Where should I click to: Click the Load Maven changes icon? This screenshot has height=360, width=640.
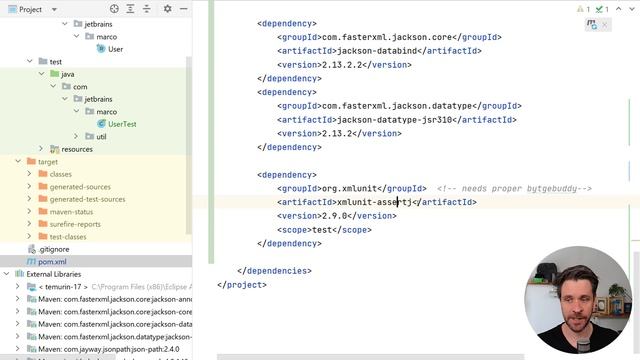pyautogui.click(x=592, y=25)
